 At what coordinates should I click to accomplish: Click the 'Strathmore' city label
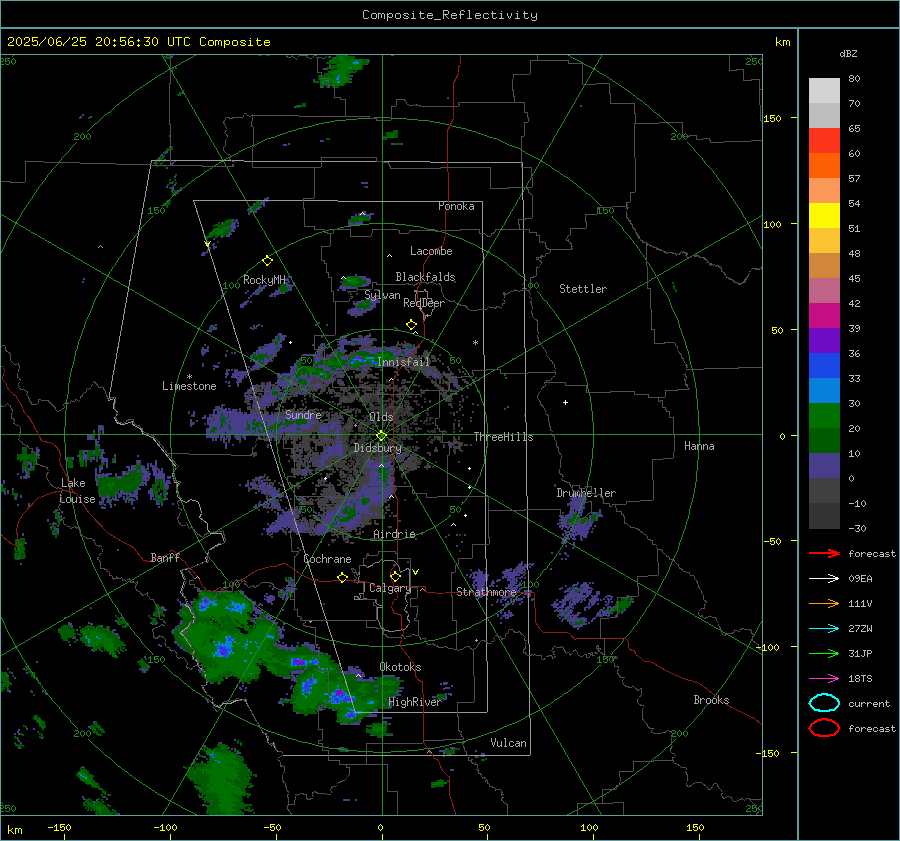486,592
